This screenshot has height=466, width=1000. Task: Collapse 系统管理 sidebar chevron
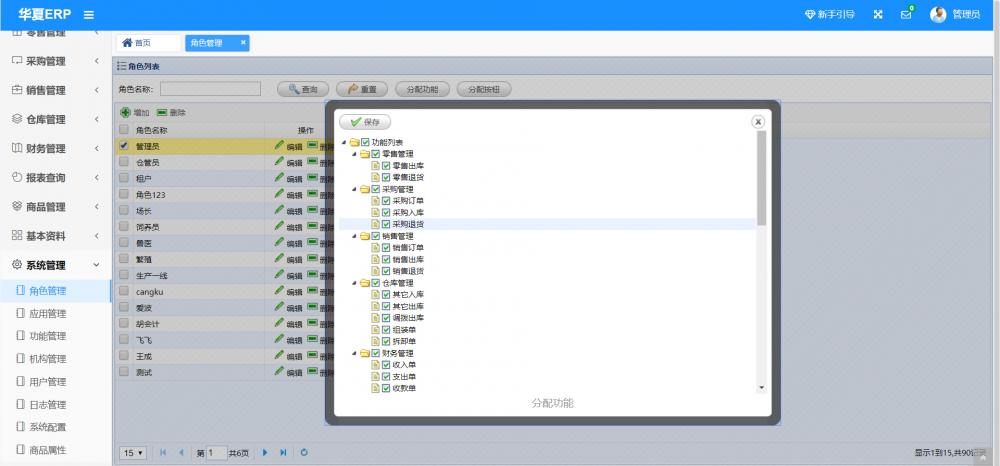pyautogui.click(x=96, y=265)
